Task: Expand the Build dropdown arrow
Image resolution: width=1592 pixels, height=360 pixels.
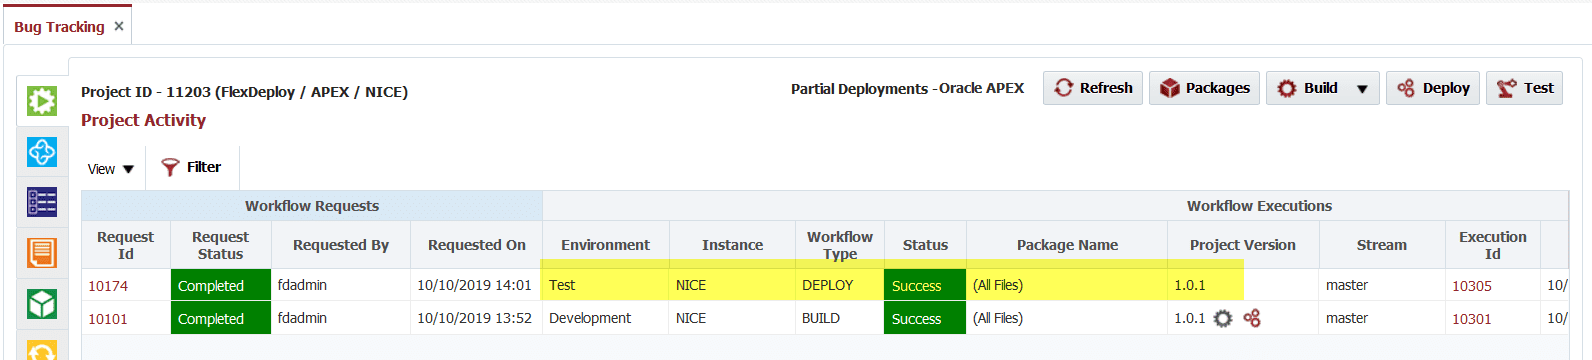Action: tap(1362, 89)
